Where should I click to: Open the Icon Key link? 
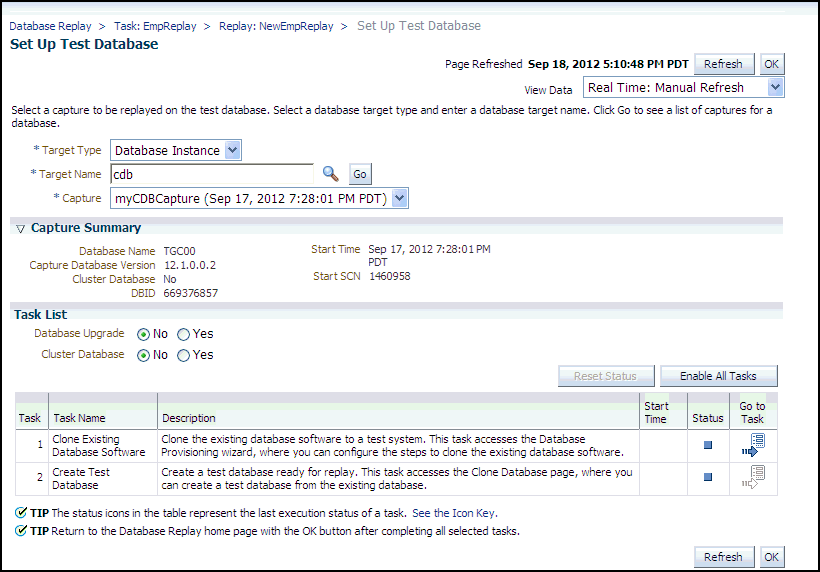(468, 513)
